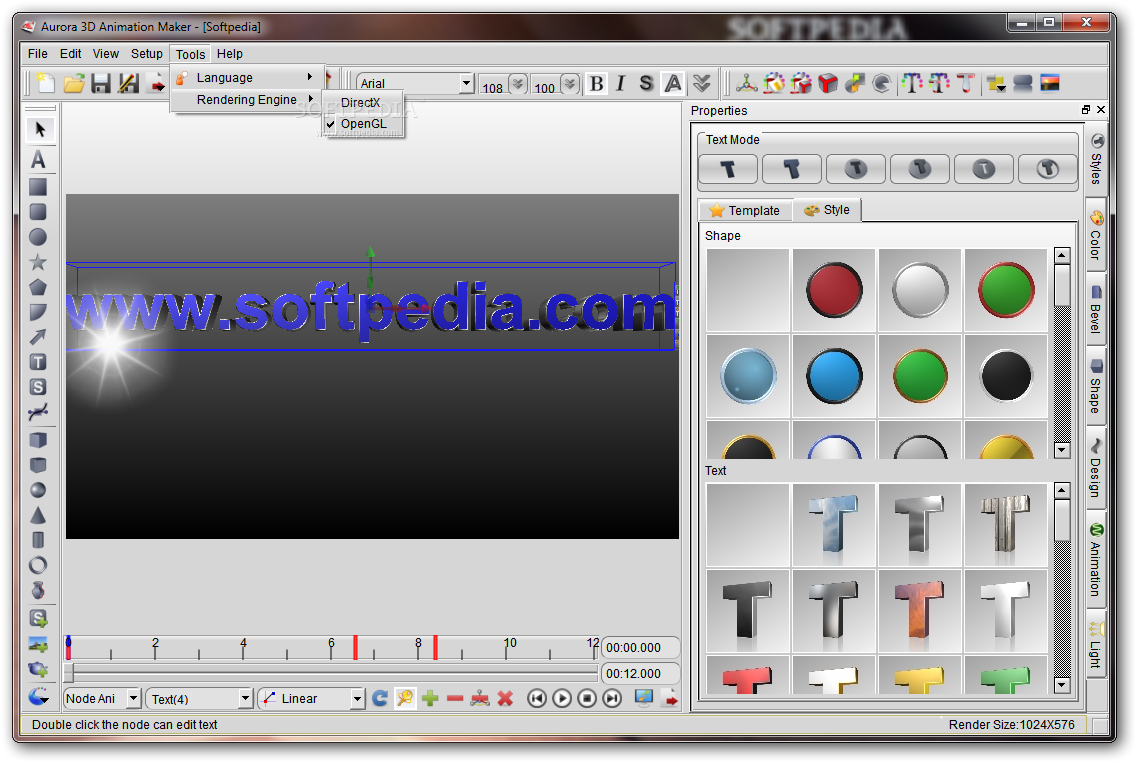Toggle the S strikethrough text button

(646, 83)
